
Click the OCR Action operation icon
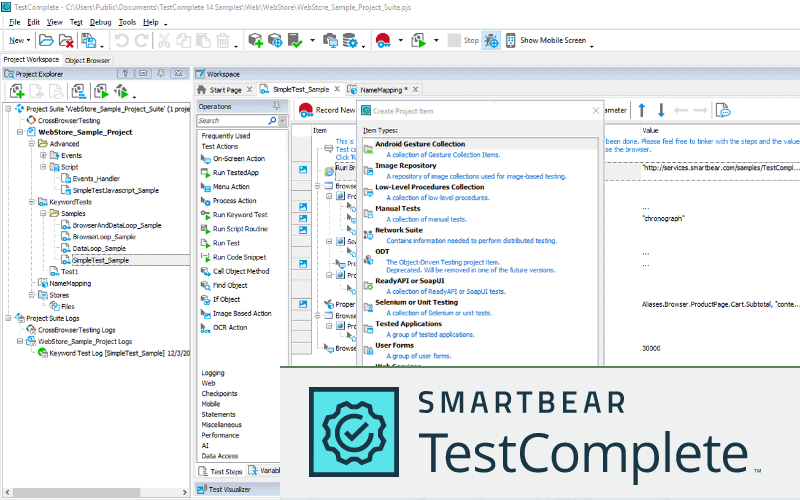pyautogui.click(x=205, y=328)
